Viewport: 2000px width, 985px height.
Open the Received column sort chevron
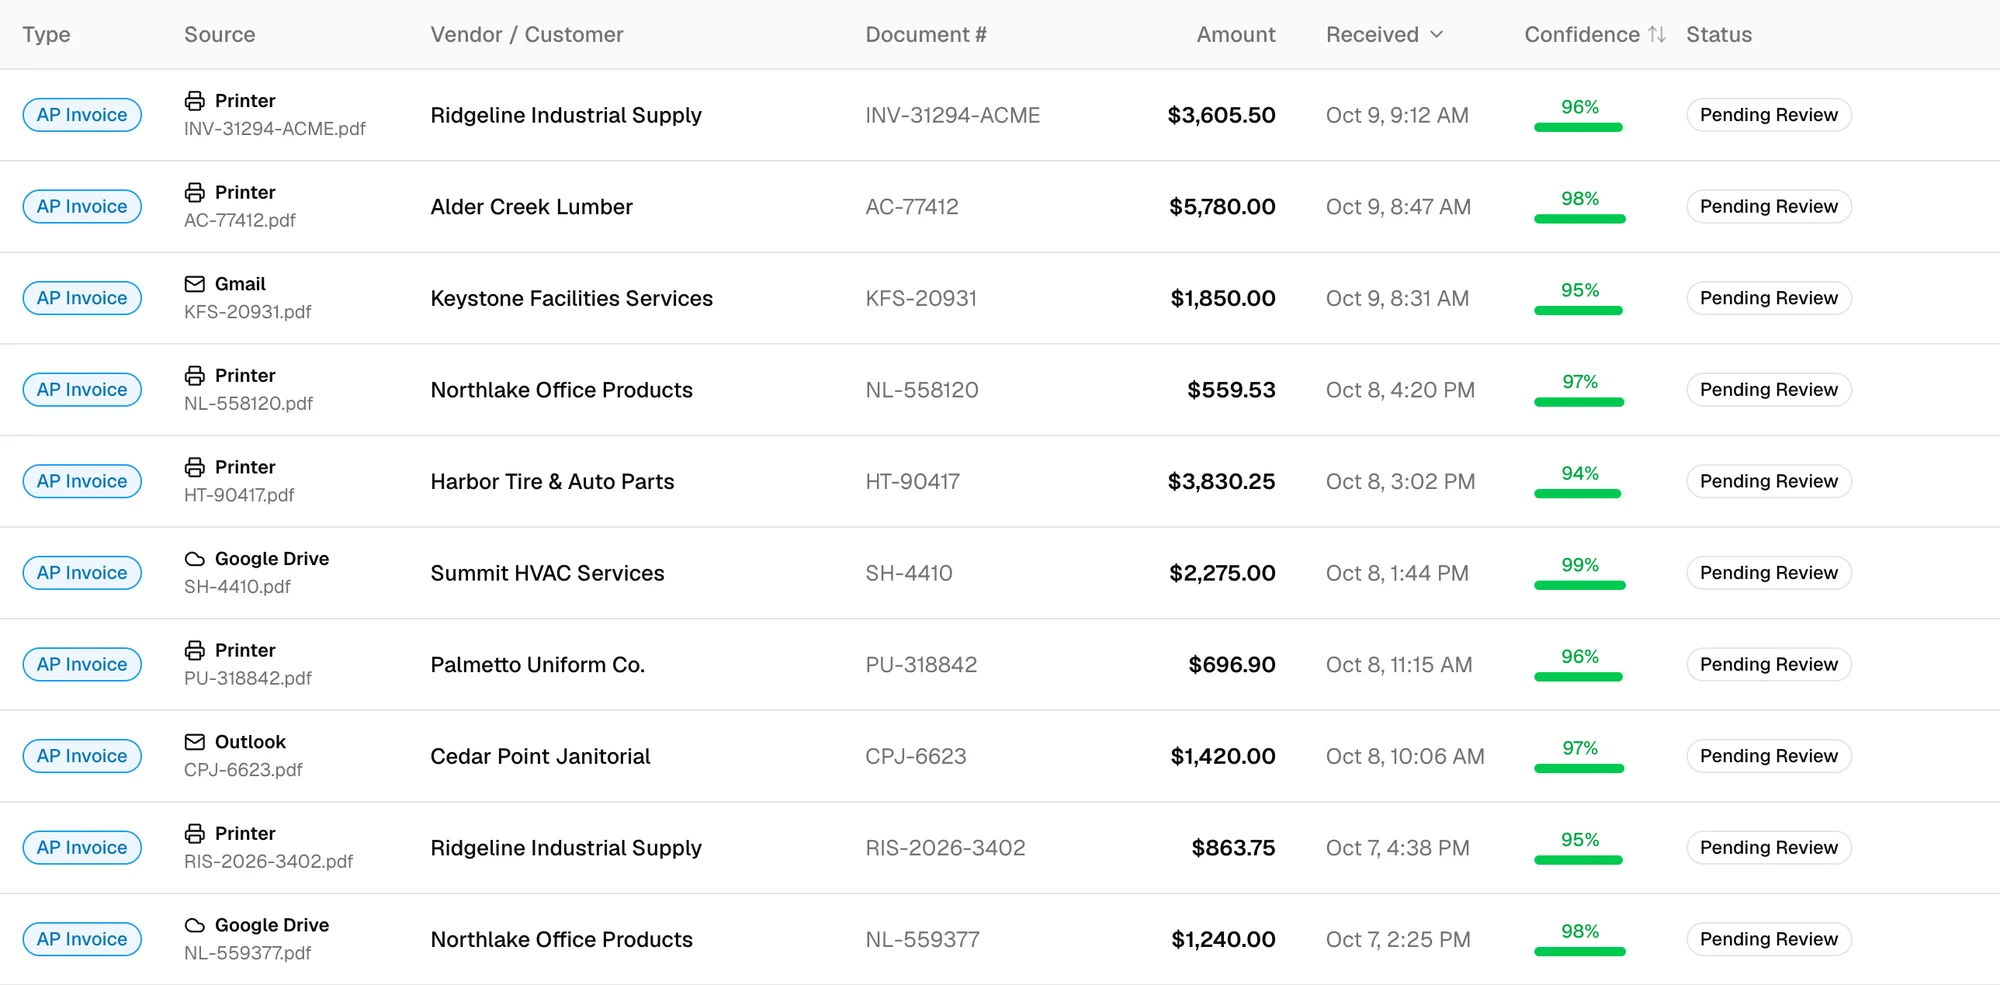coord(1437,34)
